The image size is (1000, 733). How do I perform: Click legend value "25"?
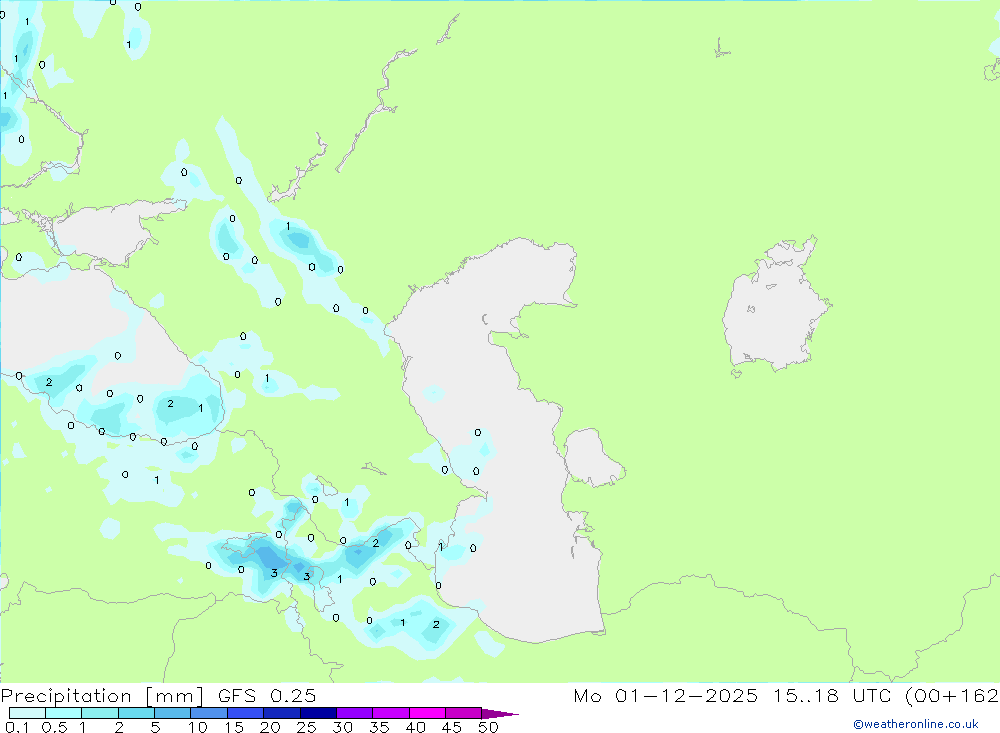(307, 727)
